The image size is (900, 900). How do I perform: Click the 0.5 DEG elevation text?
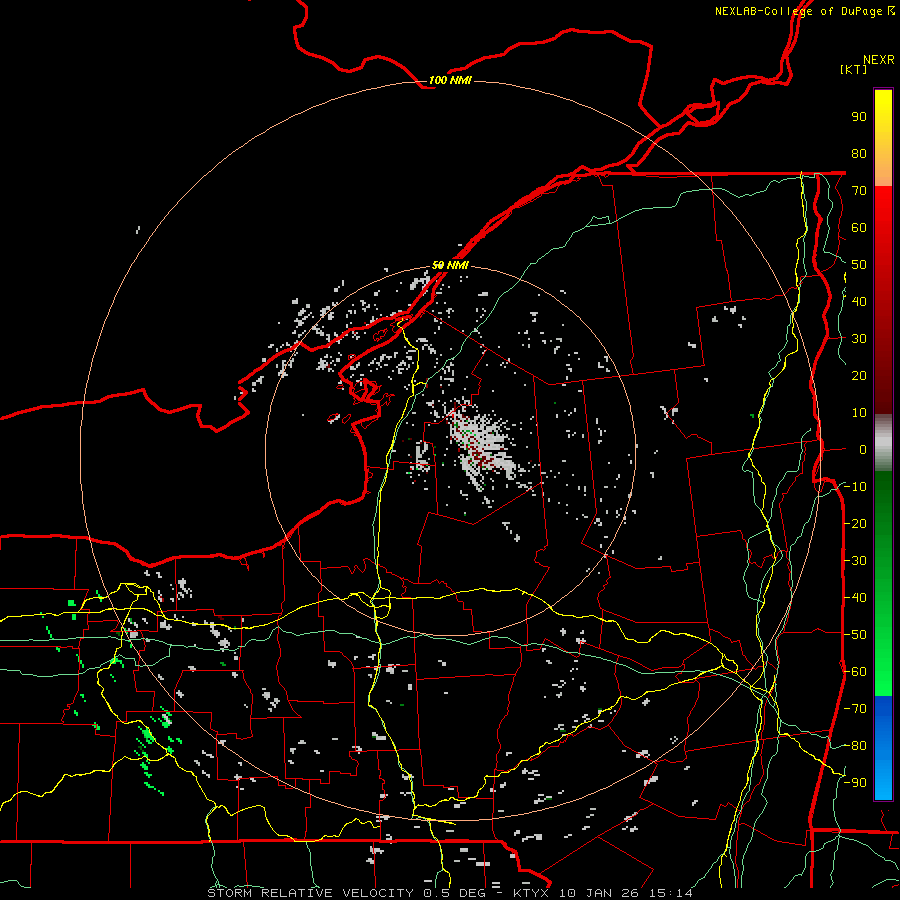pyautogui.click(x=455, y=893)
